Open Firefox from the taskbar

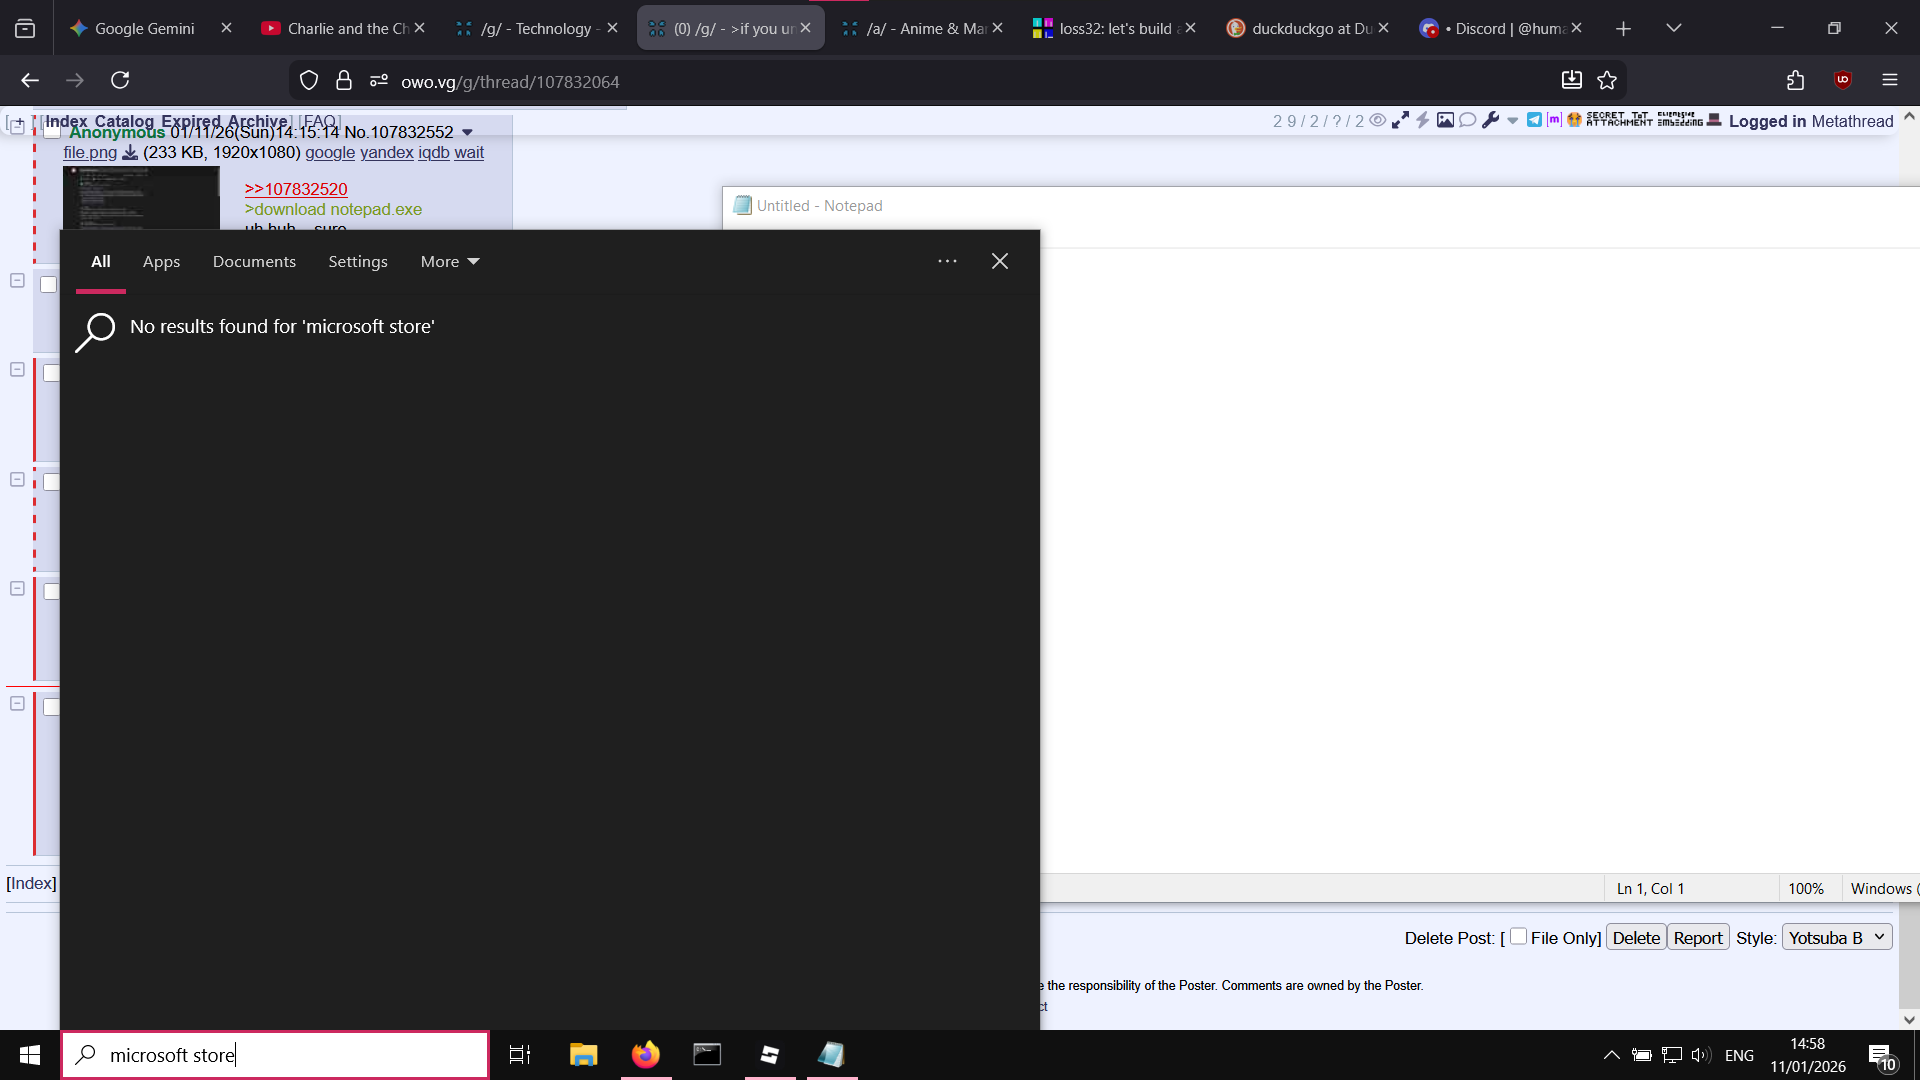(646, 1055)
